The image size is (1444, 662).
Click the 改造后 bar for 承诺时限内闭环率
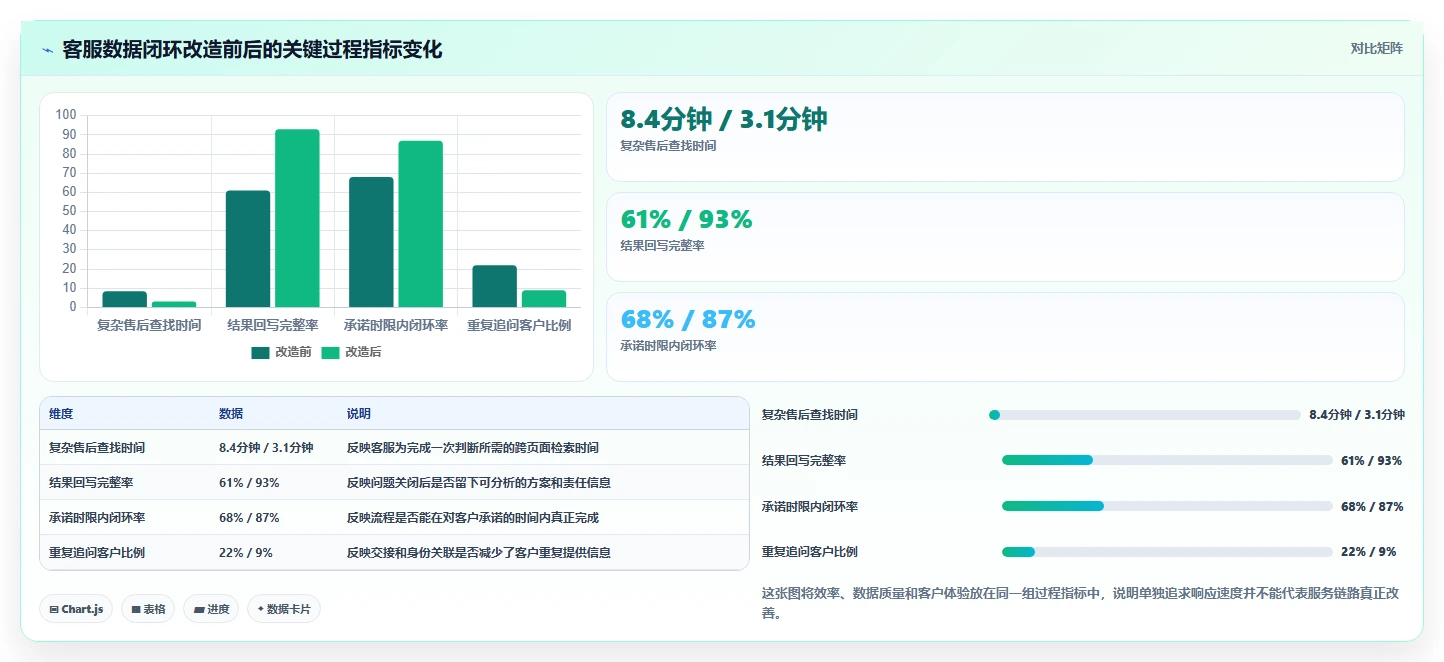pyautogui.click(x=420, y=224)
